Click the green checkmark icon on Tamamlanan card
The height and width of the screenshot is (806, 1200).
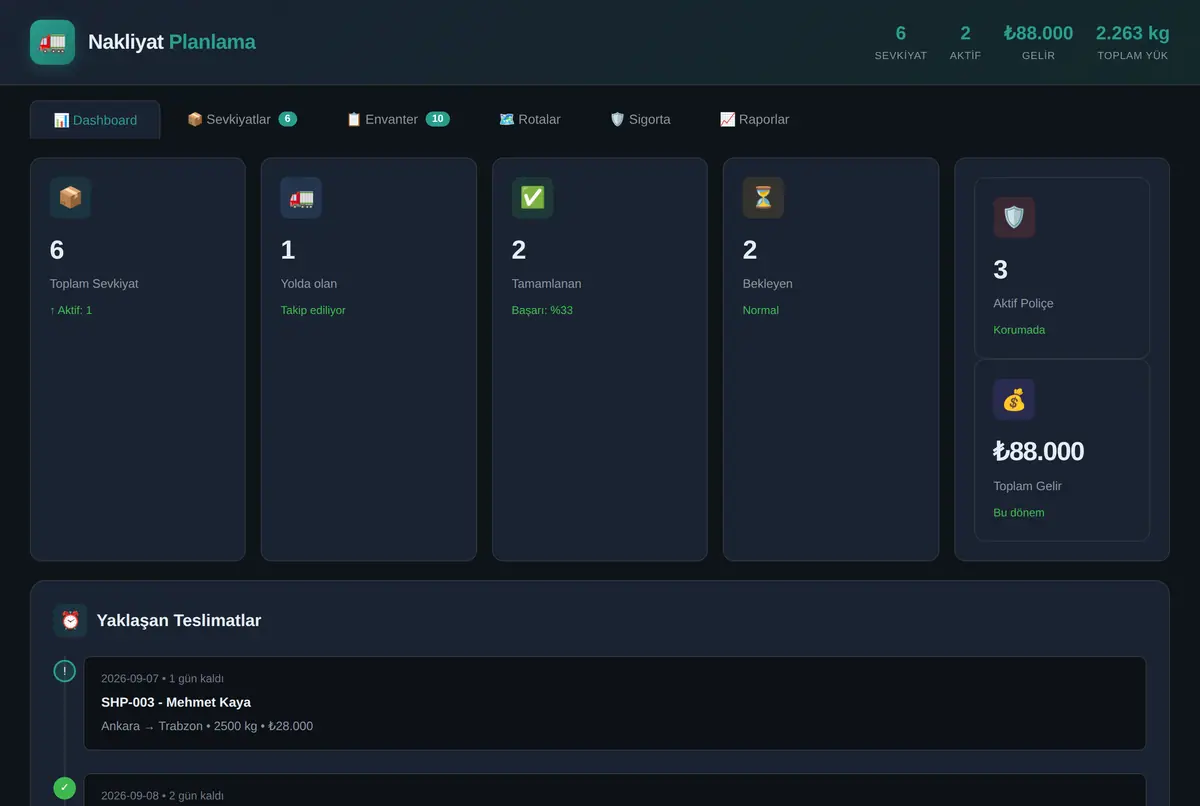[532, 198]
